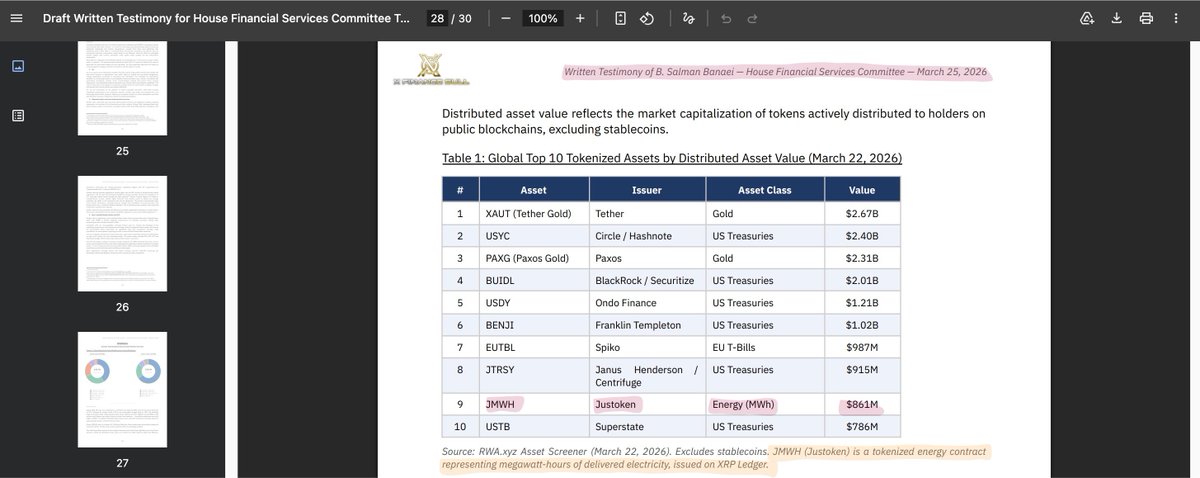The height and width of the screenshot is (478, 1200).
Task: Select the draw annotation tool
Action: point(688,19)
